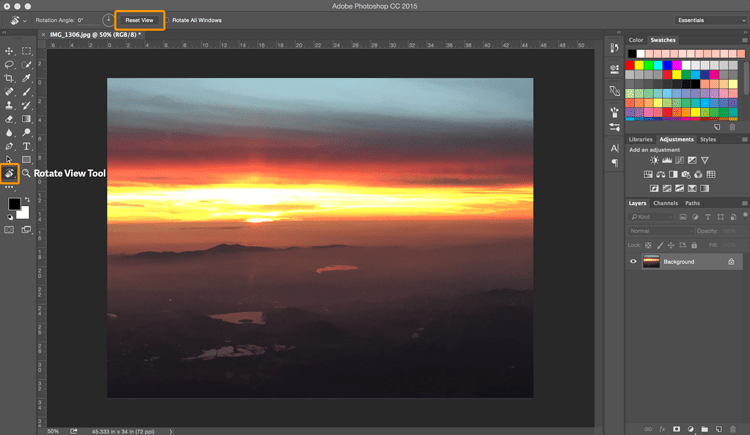Select the Zoom tool in toolbar
The image size is (750, 435).
pyautogui.click(x=26, y=173)
